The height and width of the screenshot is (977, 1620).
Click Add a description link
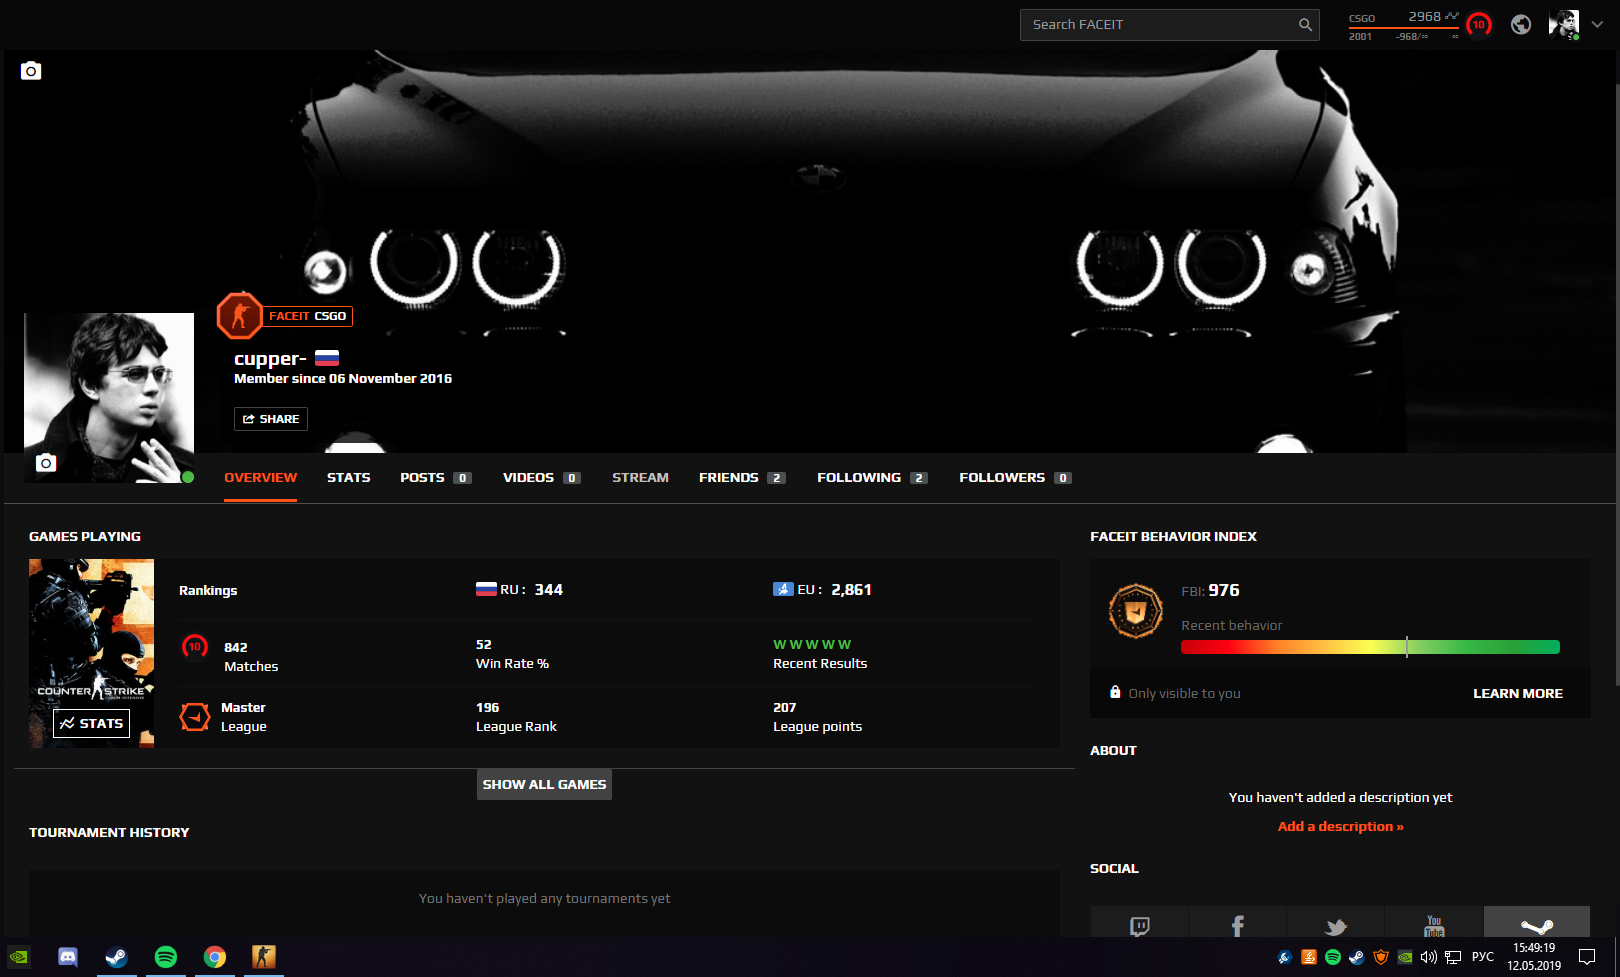click(1341, 826)
